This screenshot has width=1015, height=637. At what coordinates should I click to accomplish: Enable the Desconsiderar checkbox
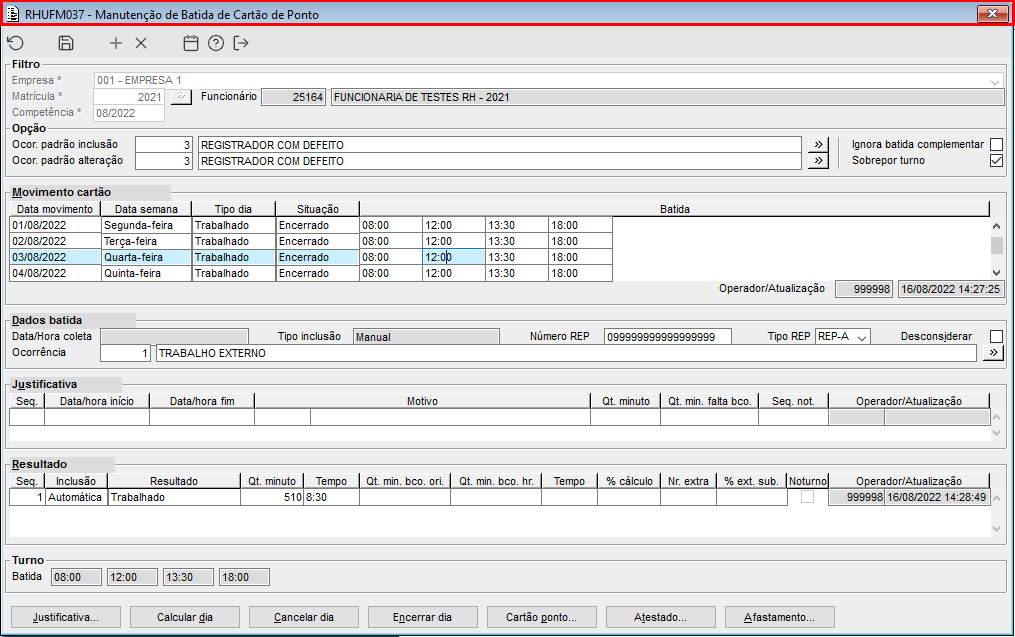pos(996,337)
